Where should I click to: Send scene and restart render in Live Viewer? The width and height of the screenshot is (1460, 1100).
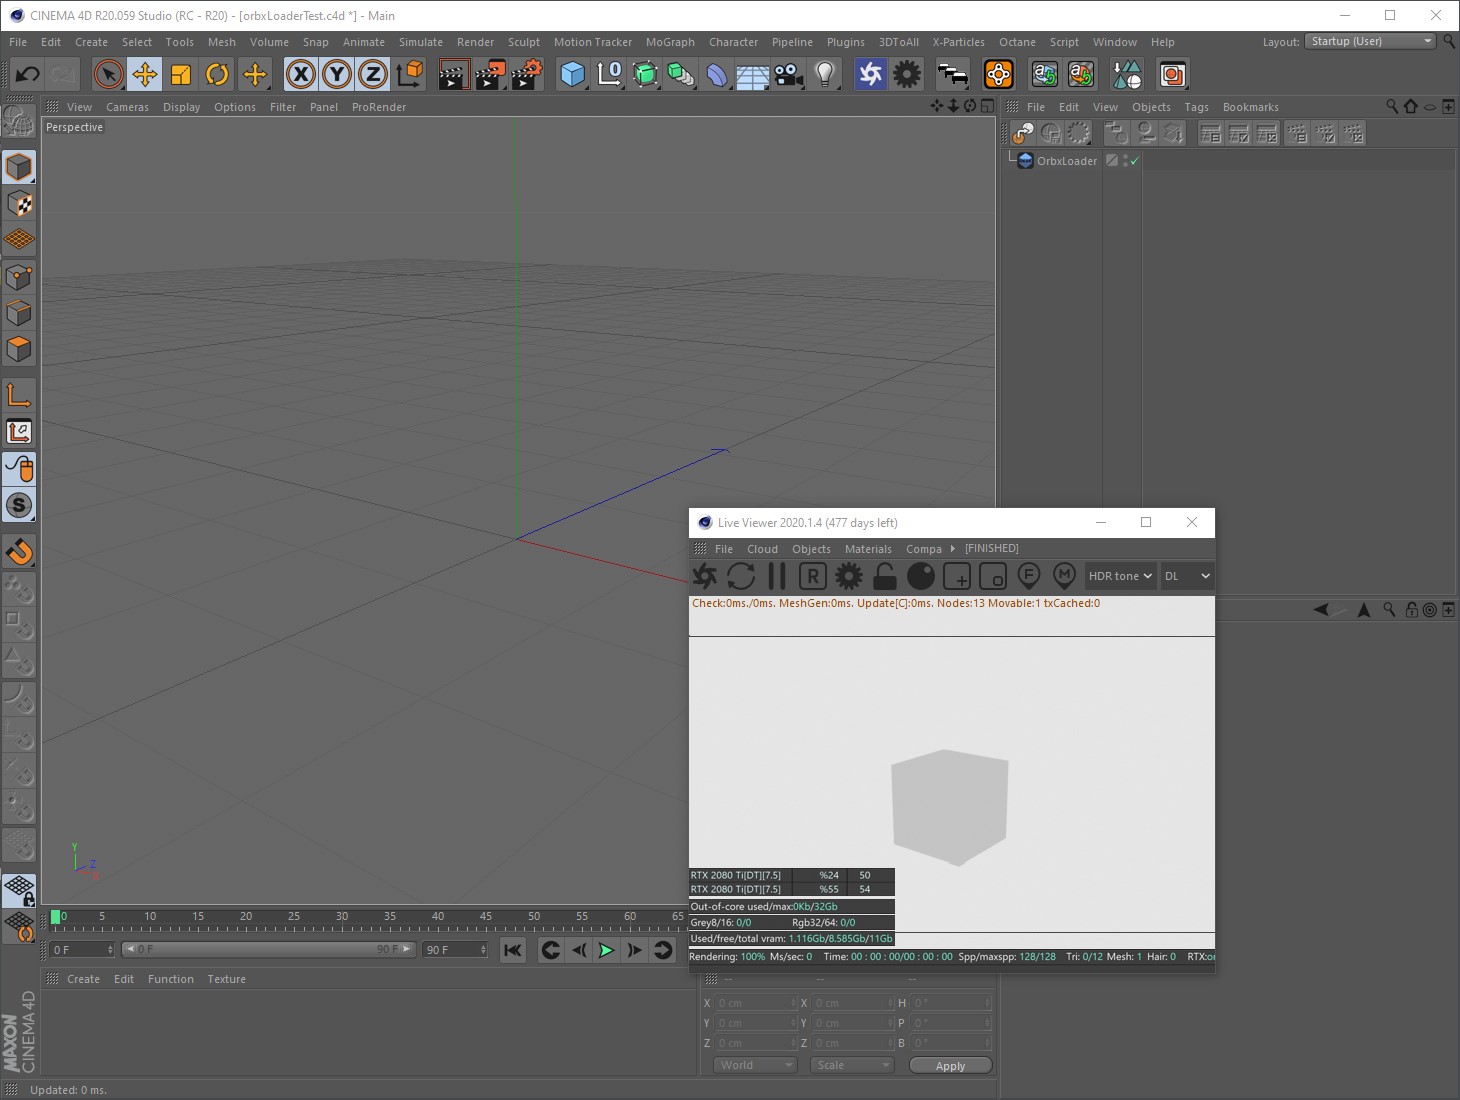(705, 576)
